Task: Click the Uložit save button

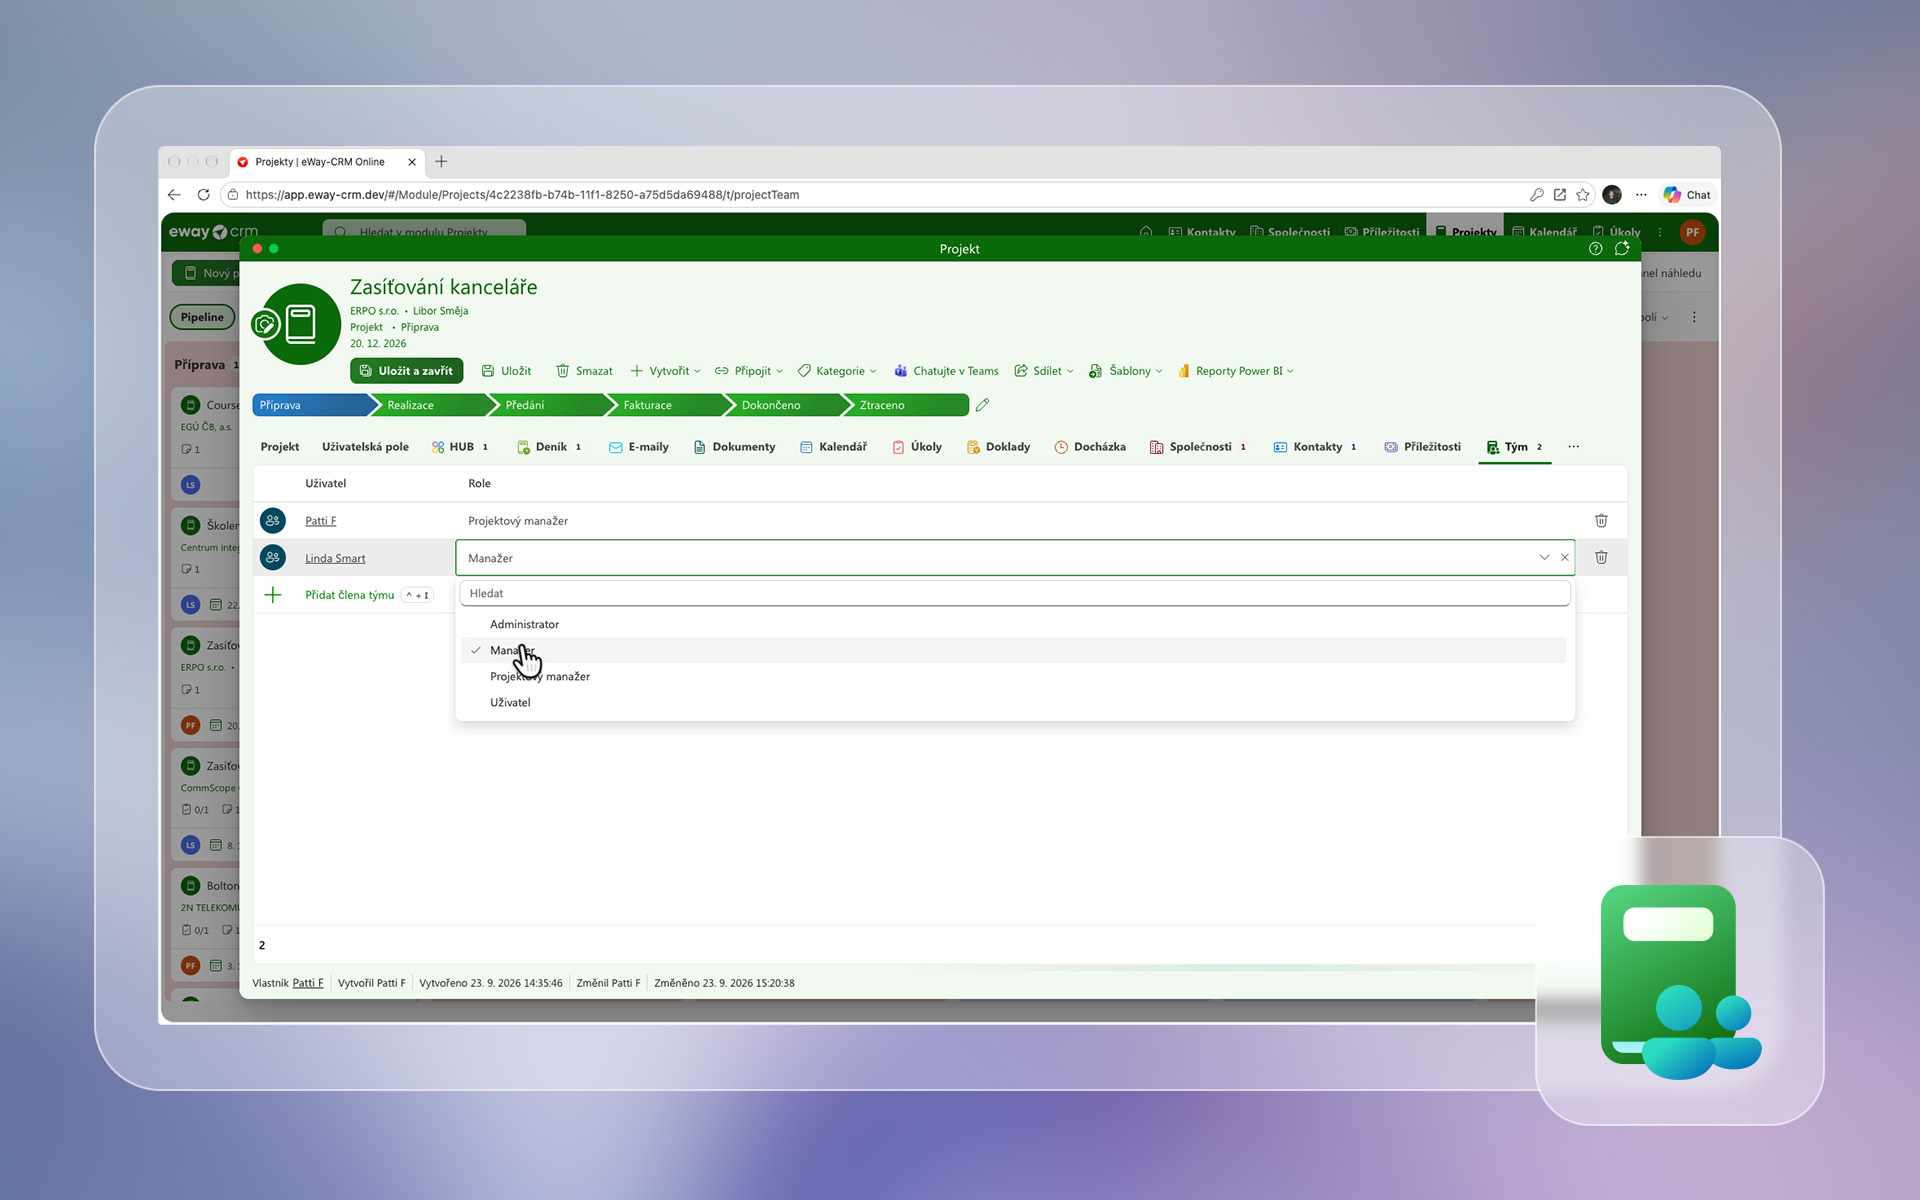Action: [x=506, y=371]
